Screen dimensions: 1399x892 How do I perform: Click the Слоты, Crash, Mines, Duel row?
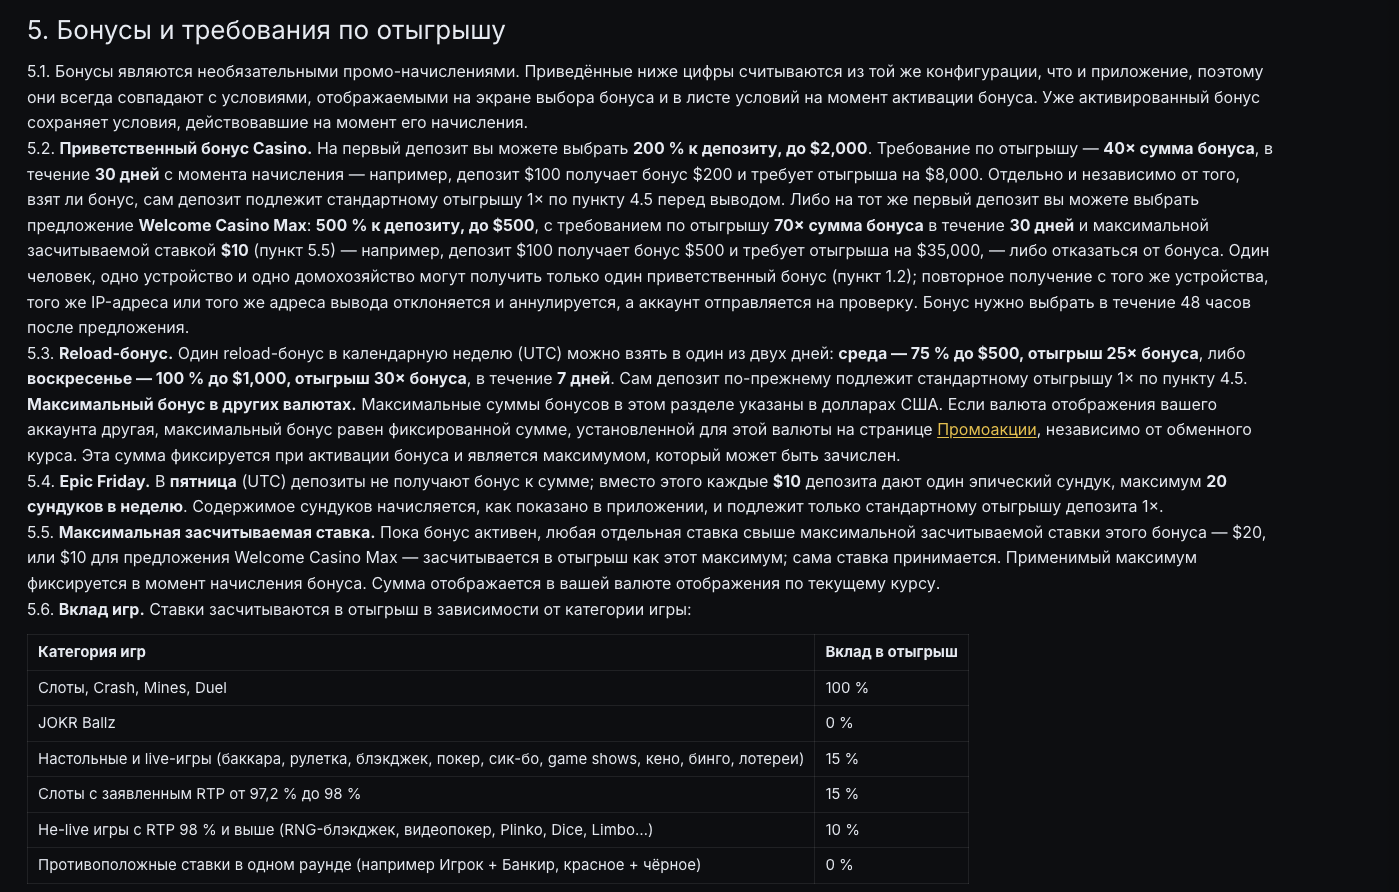click(x=498, y=688)
